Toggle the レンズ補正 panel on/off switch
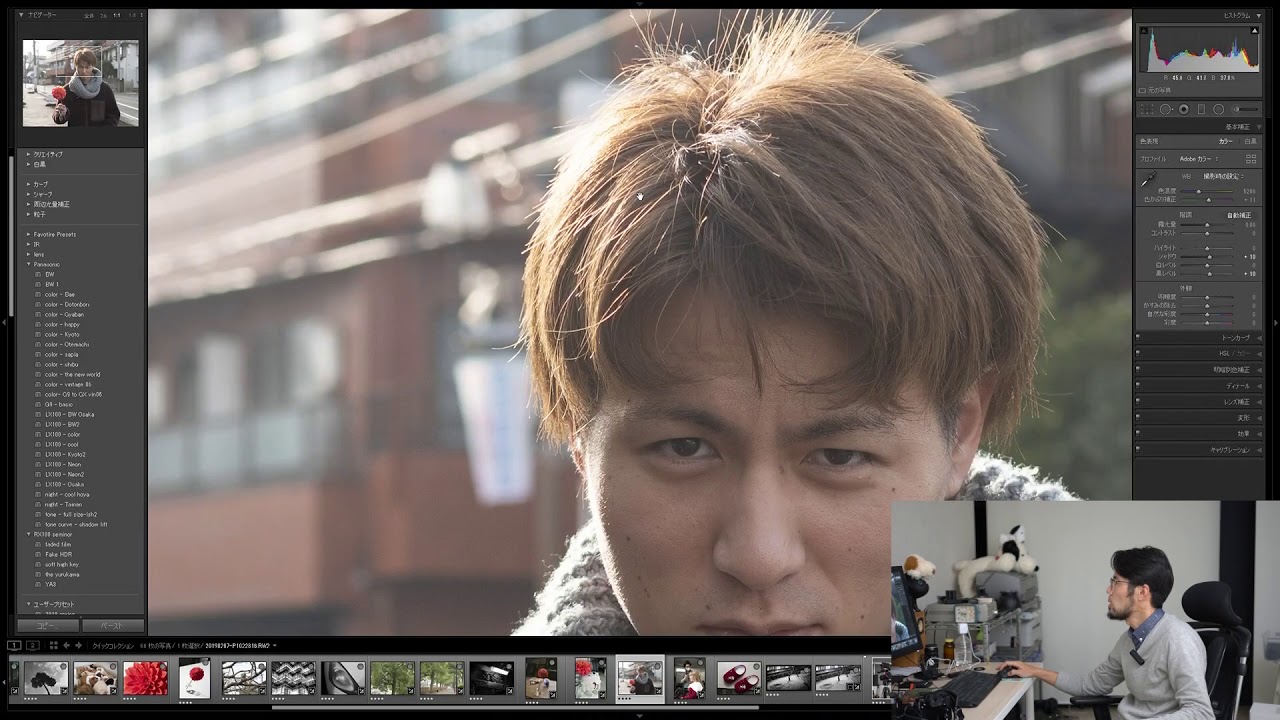Viewport: 1280px width, 720px height. 1138,401
